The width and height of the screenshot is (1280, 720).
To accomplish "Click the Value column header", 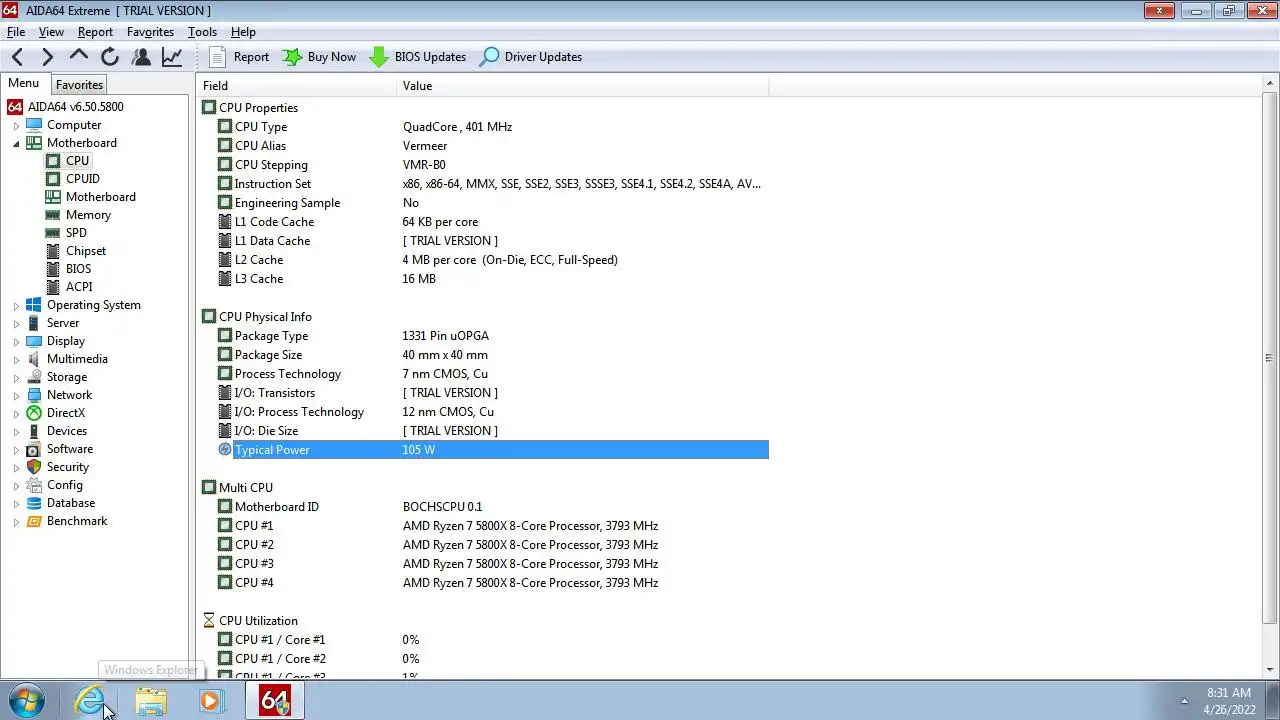I will pos(583,86).
